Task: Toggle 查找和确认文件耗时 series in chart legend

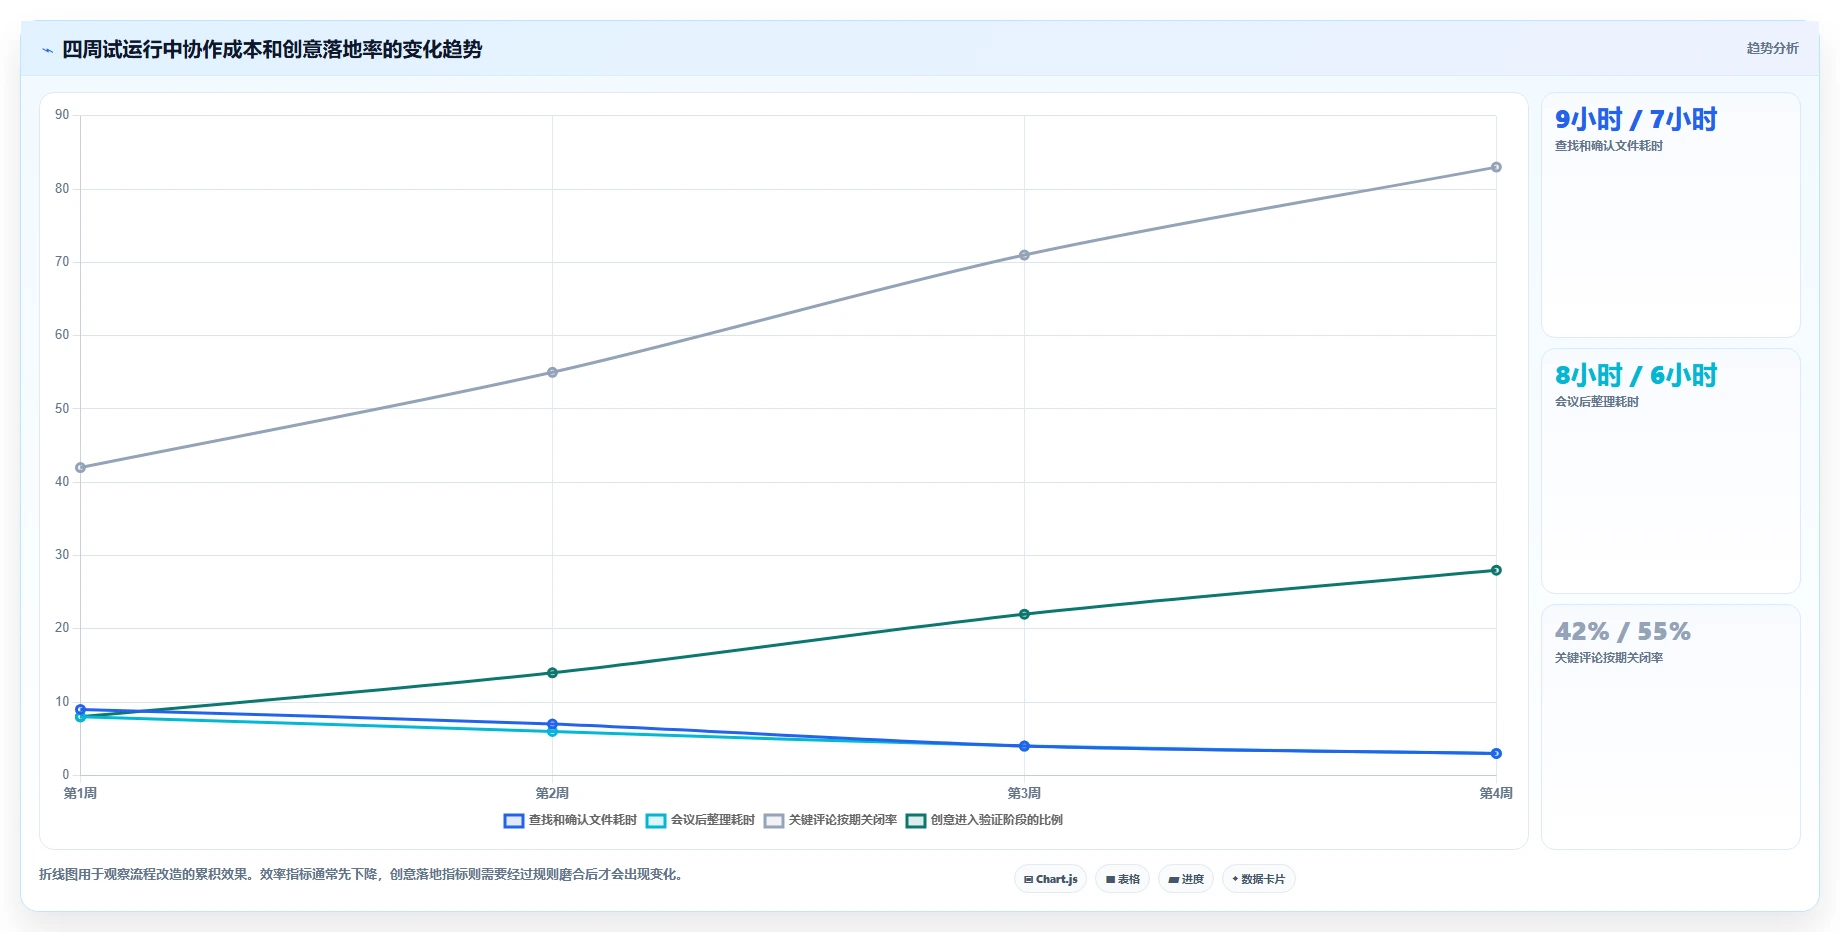Action: pyautogui.click(x=570, y=820)
